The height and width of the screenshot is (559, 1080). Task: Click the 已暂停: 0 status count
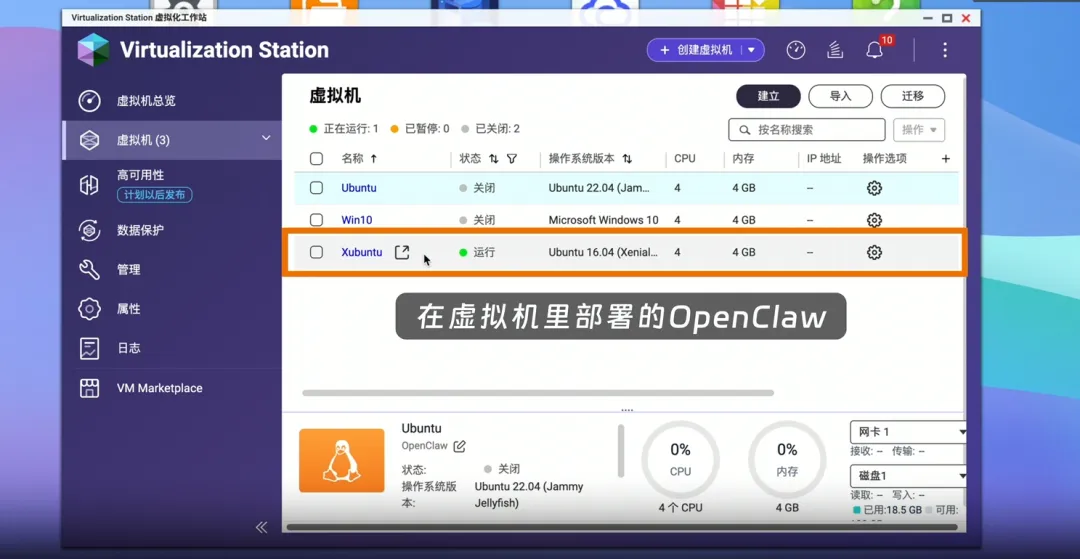click(x=419, y=129)
